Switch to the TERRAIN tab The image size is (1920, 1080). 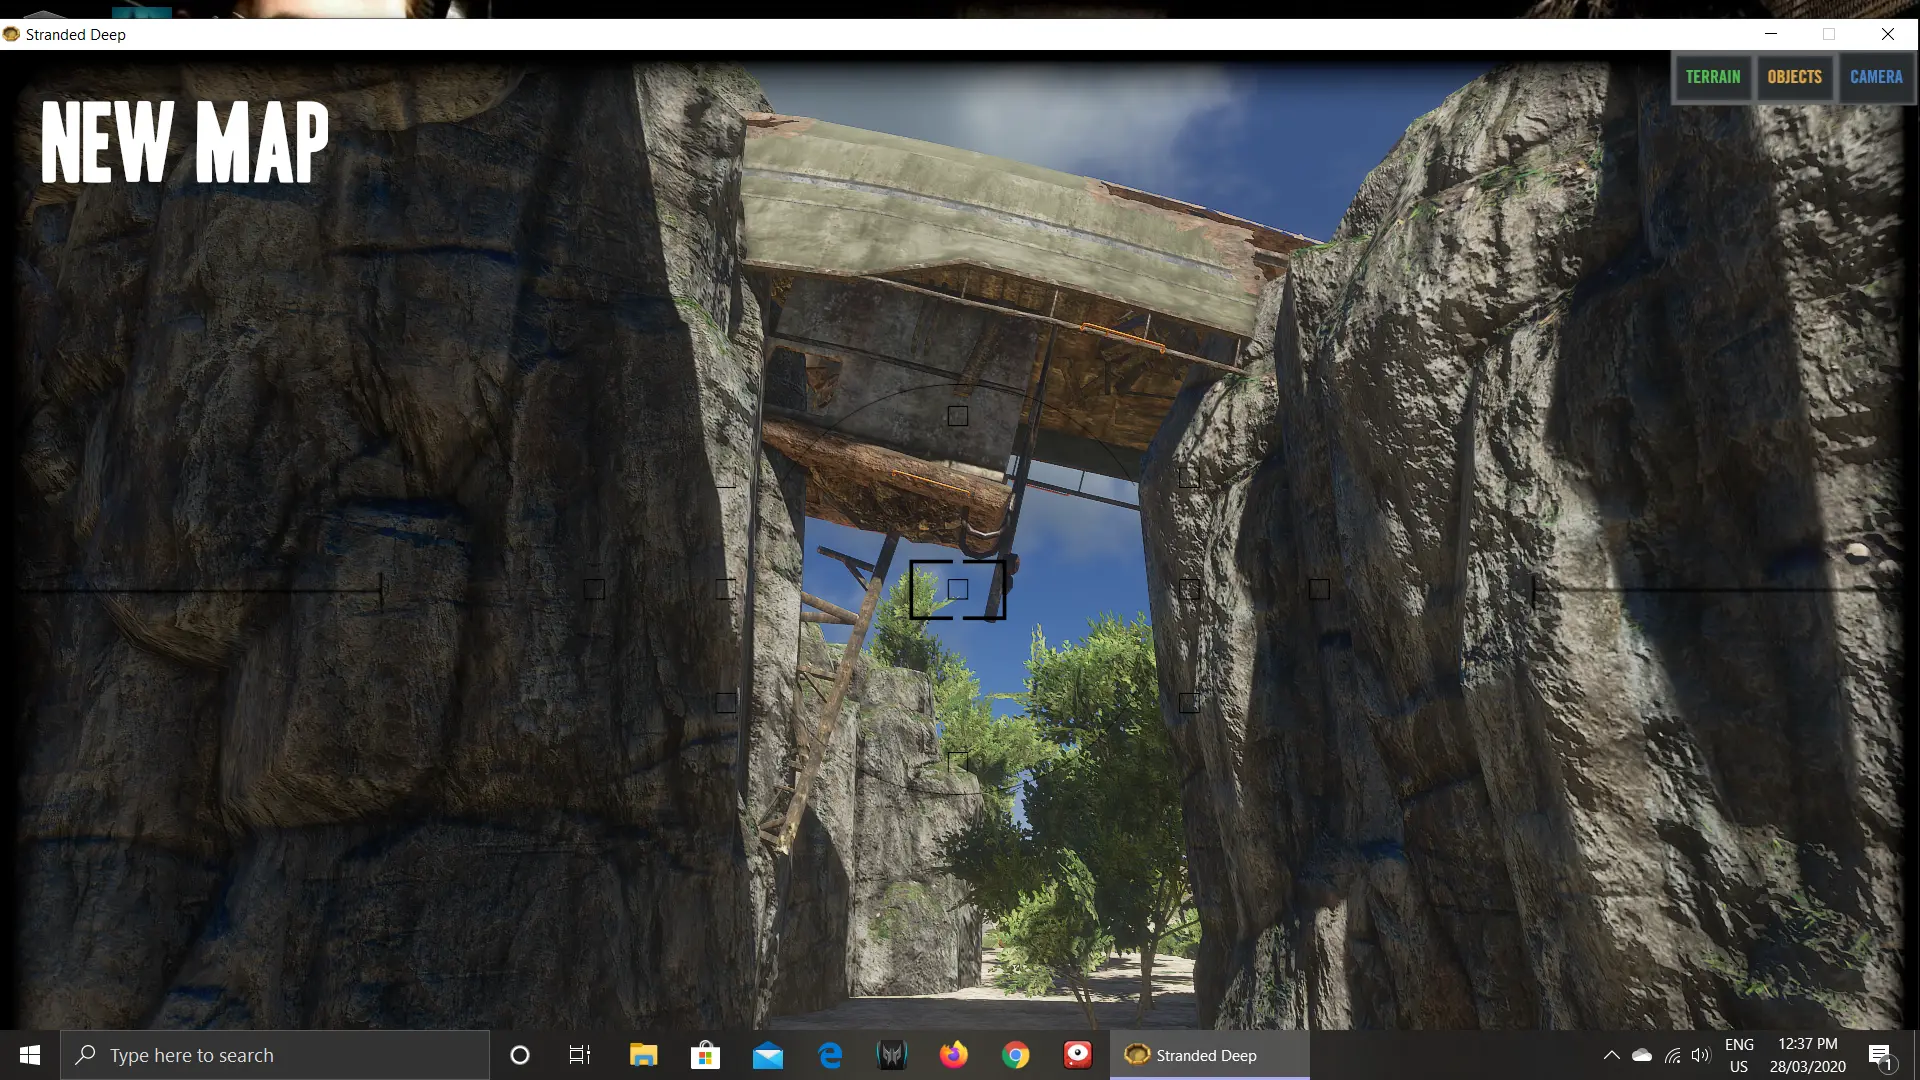pyautogui.click(x=1713, y=77)
